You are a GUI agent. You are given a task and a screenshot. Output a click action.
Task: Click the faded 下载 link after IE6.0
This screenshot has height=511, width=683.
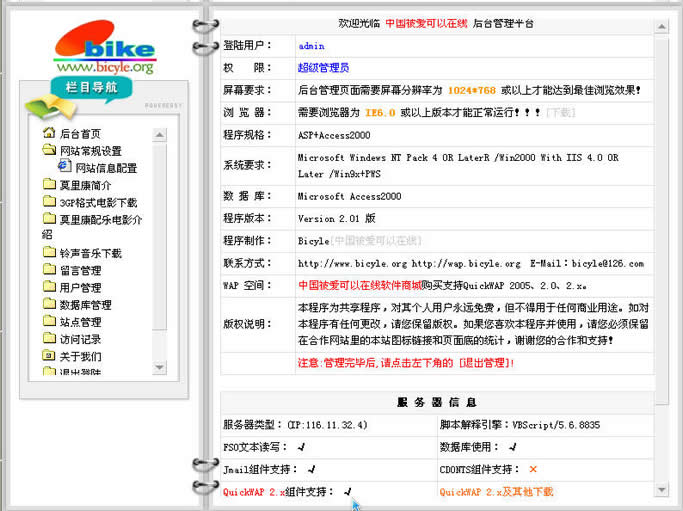pyautogui.click(x=561, y=113)
